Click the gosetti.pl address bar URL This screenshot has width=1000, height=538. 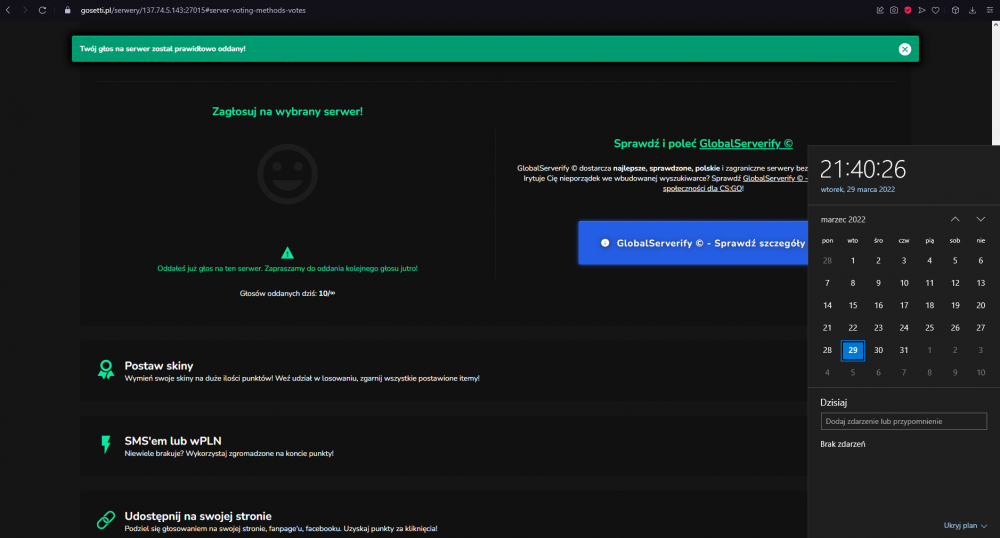[x=193, y=10]
